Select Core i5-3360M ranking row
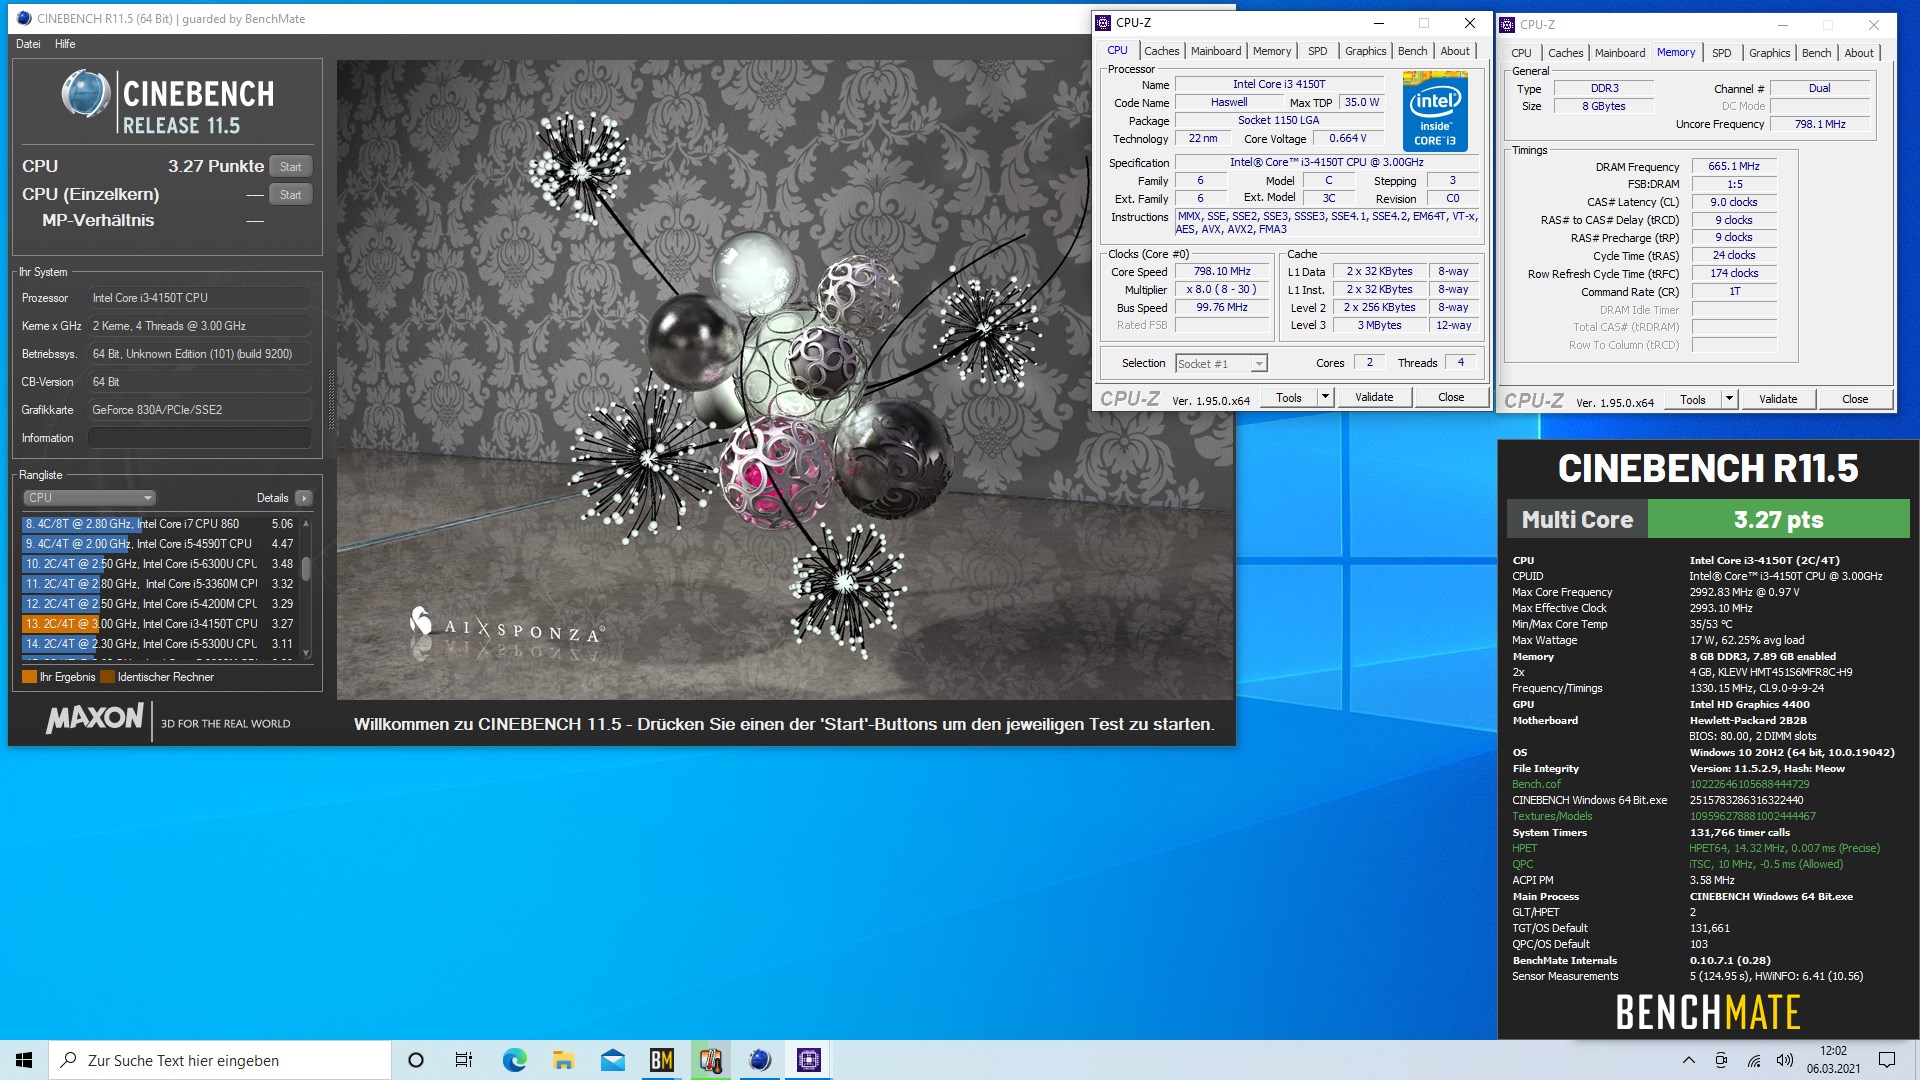The width and height of the screenshot is (1920, 1080). click(x=159, y=584)
